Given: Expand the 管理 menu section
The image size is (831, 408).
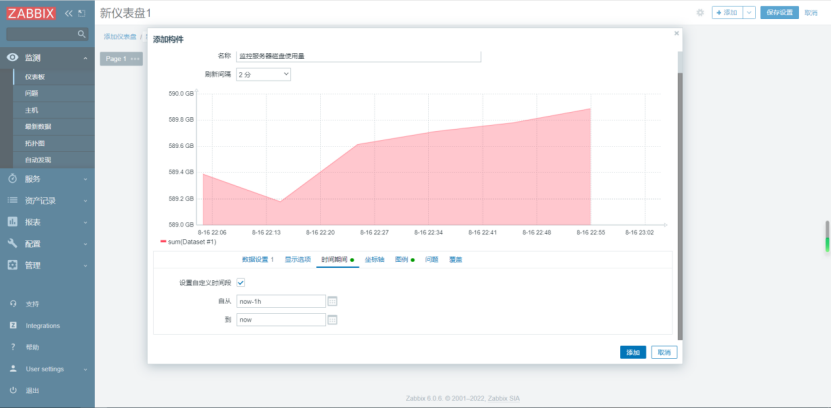Looking at the screenshot, I should (85, 265).
